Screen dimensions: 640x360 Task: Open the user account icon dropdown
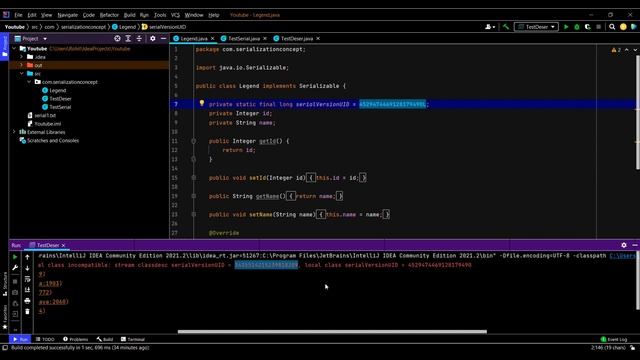pyautogui.click(x=490, y=27)
